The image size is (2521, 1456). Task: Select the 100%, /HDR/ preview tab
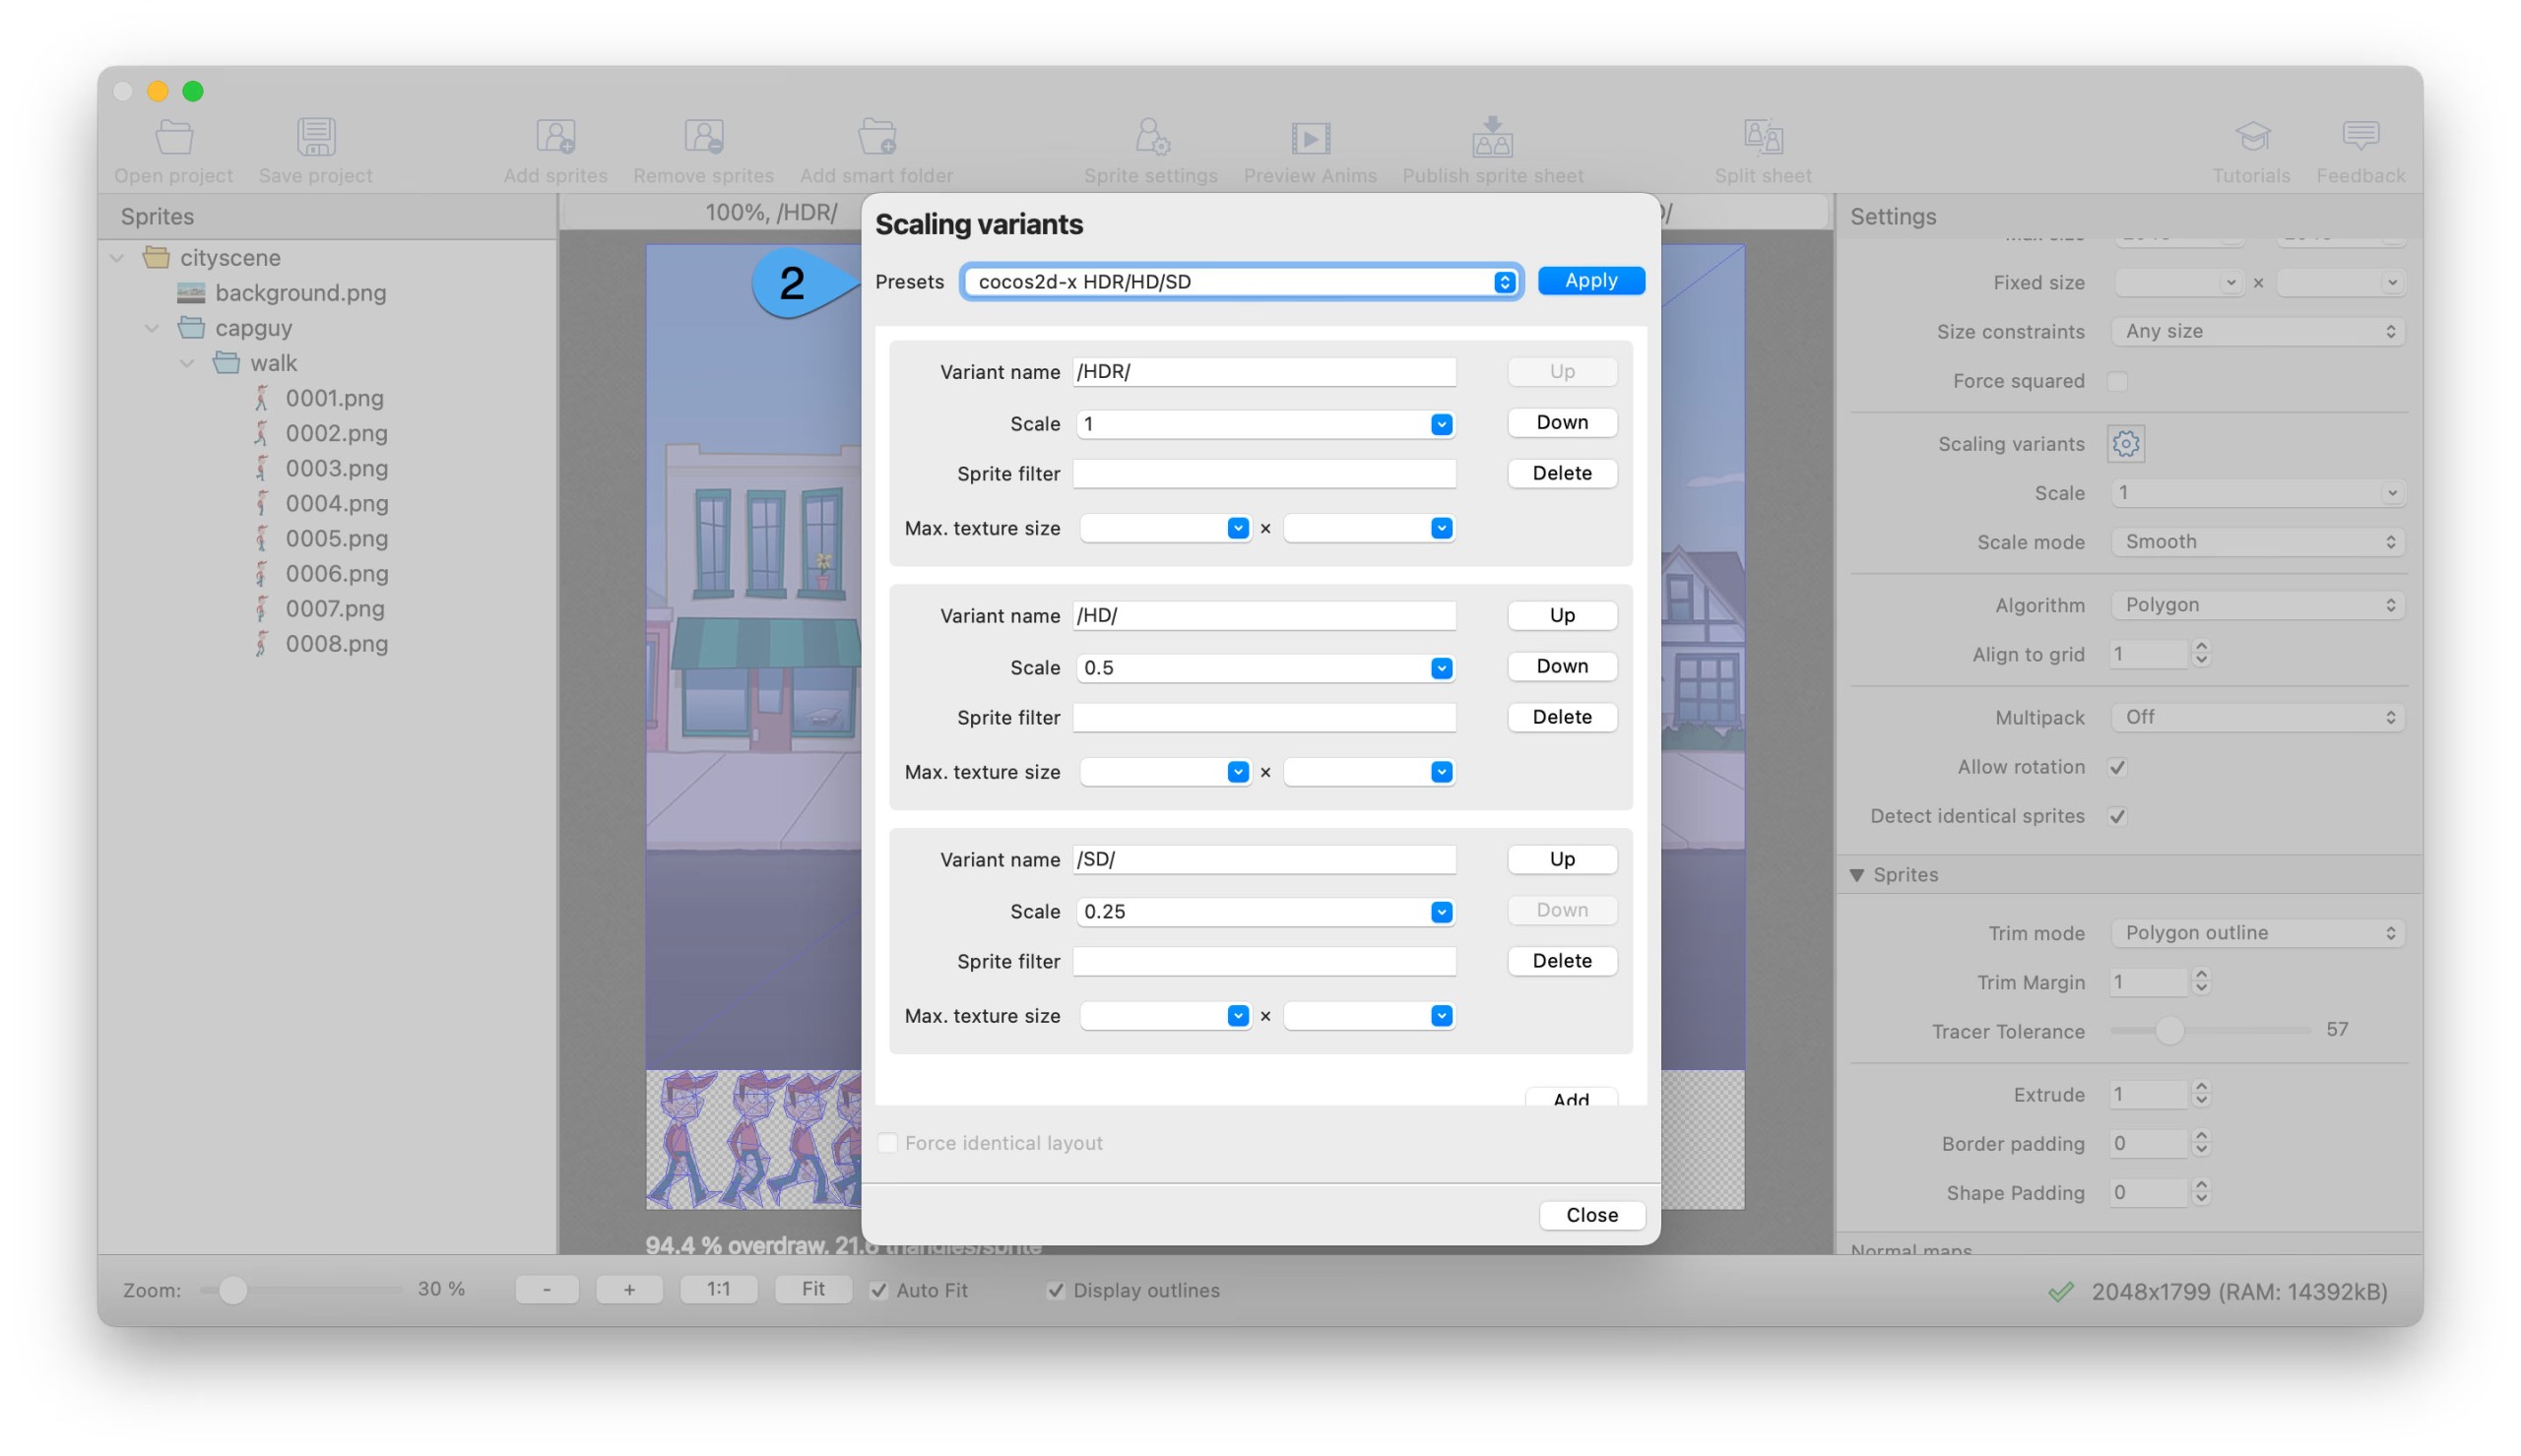770,212
